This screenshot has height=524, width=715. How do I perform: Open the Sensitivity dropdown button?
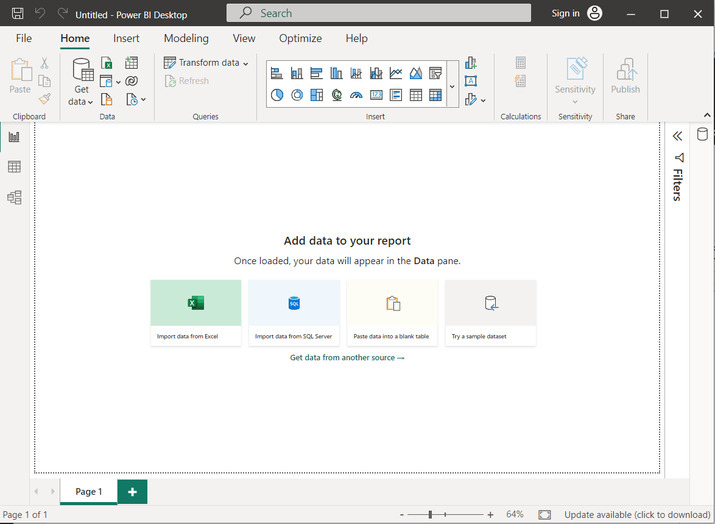(x=575, y=81)
